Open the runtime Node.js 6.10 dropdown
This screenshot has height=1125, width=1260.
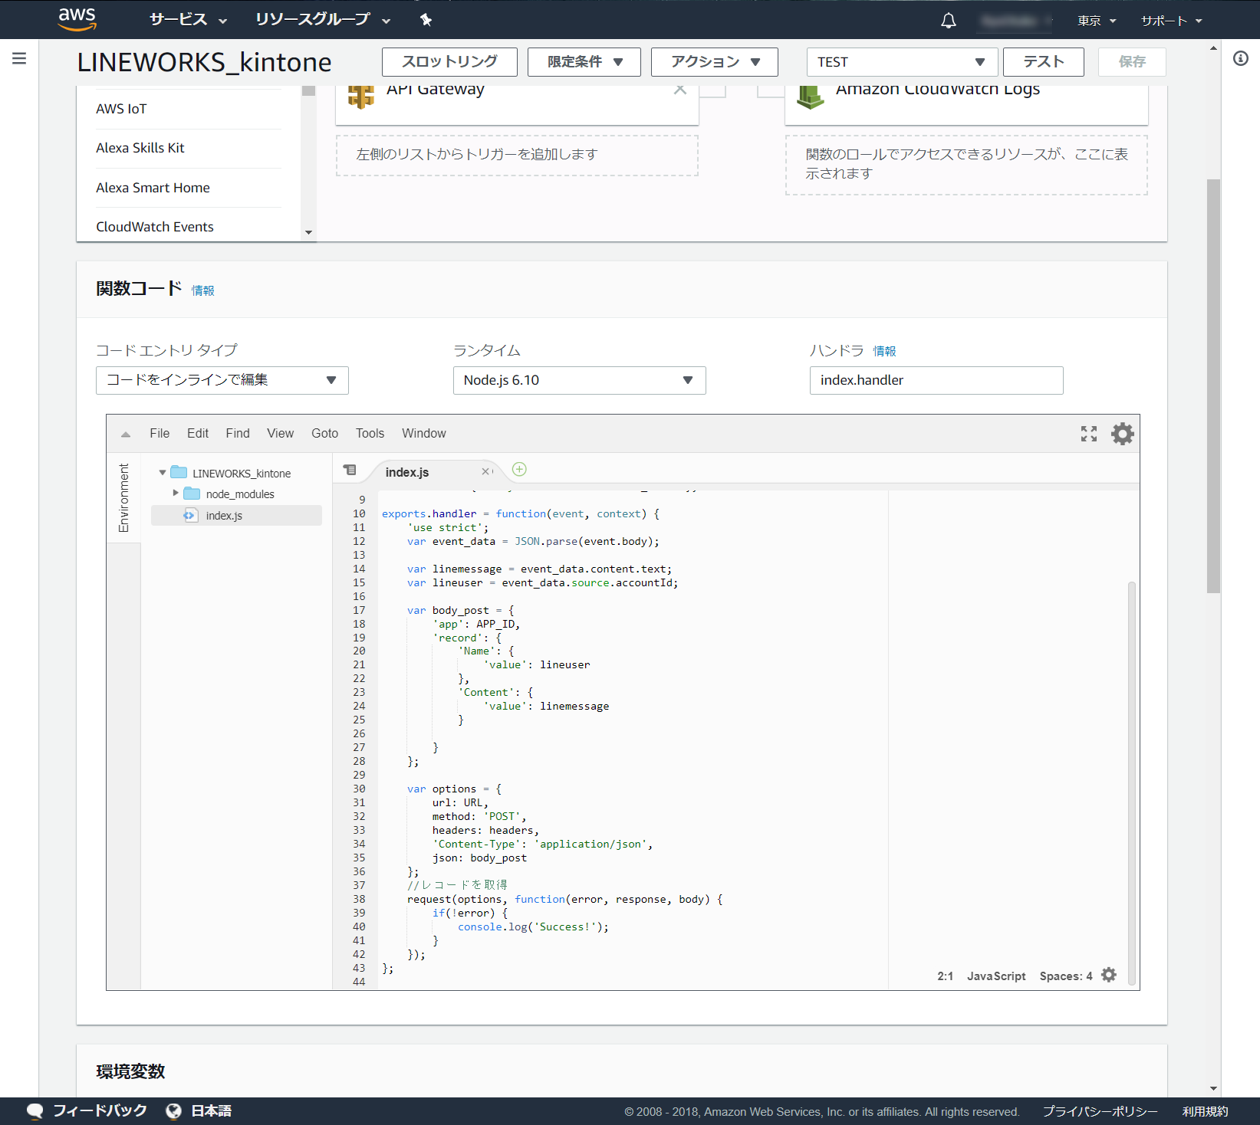click(x=579, y=380)
